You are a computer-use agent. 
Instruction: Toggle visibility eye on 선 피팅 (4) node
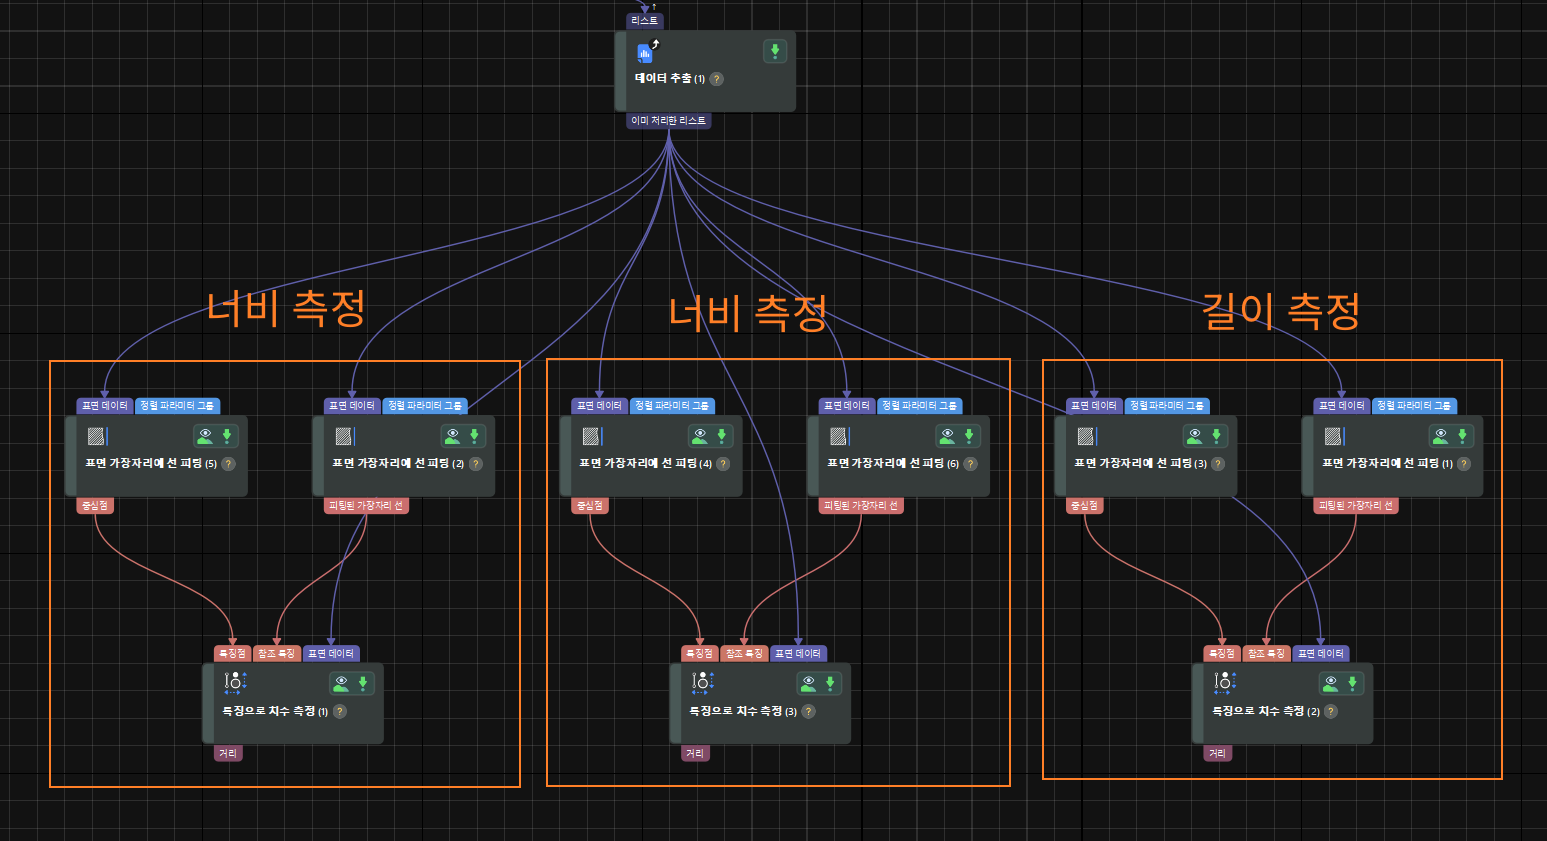click(700, 436)
